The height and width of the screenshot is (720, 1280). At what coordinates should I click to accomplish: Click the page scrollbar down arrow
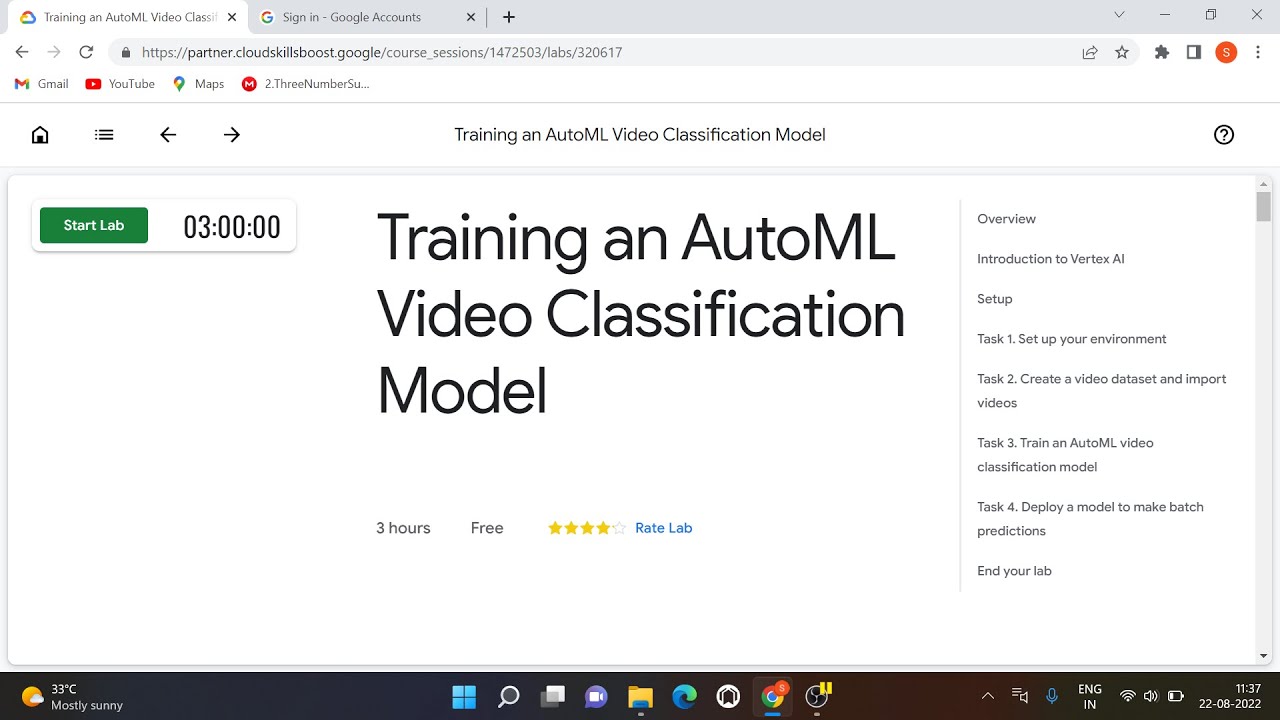pos(1264,656)
